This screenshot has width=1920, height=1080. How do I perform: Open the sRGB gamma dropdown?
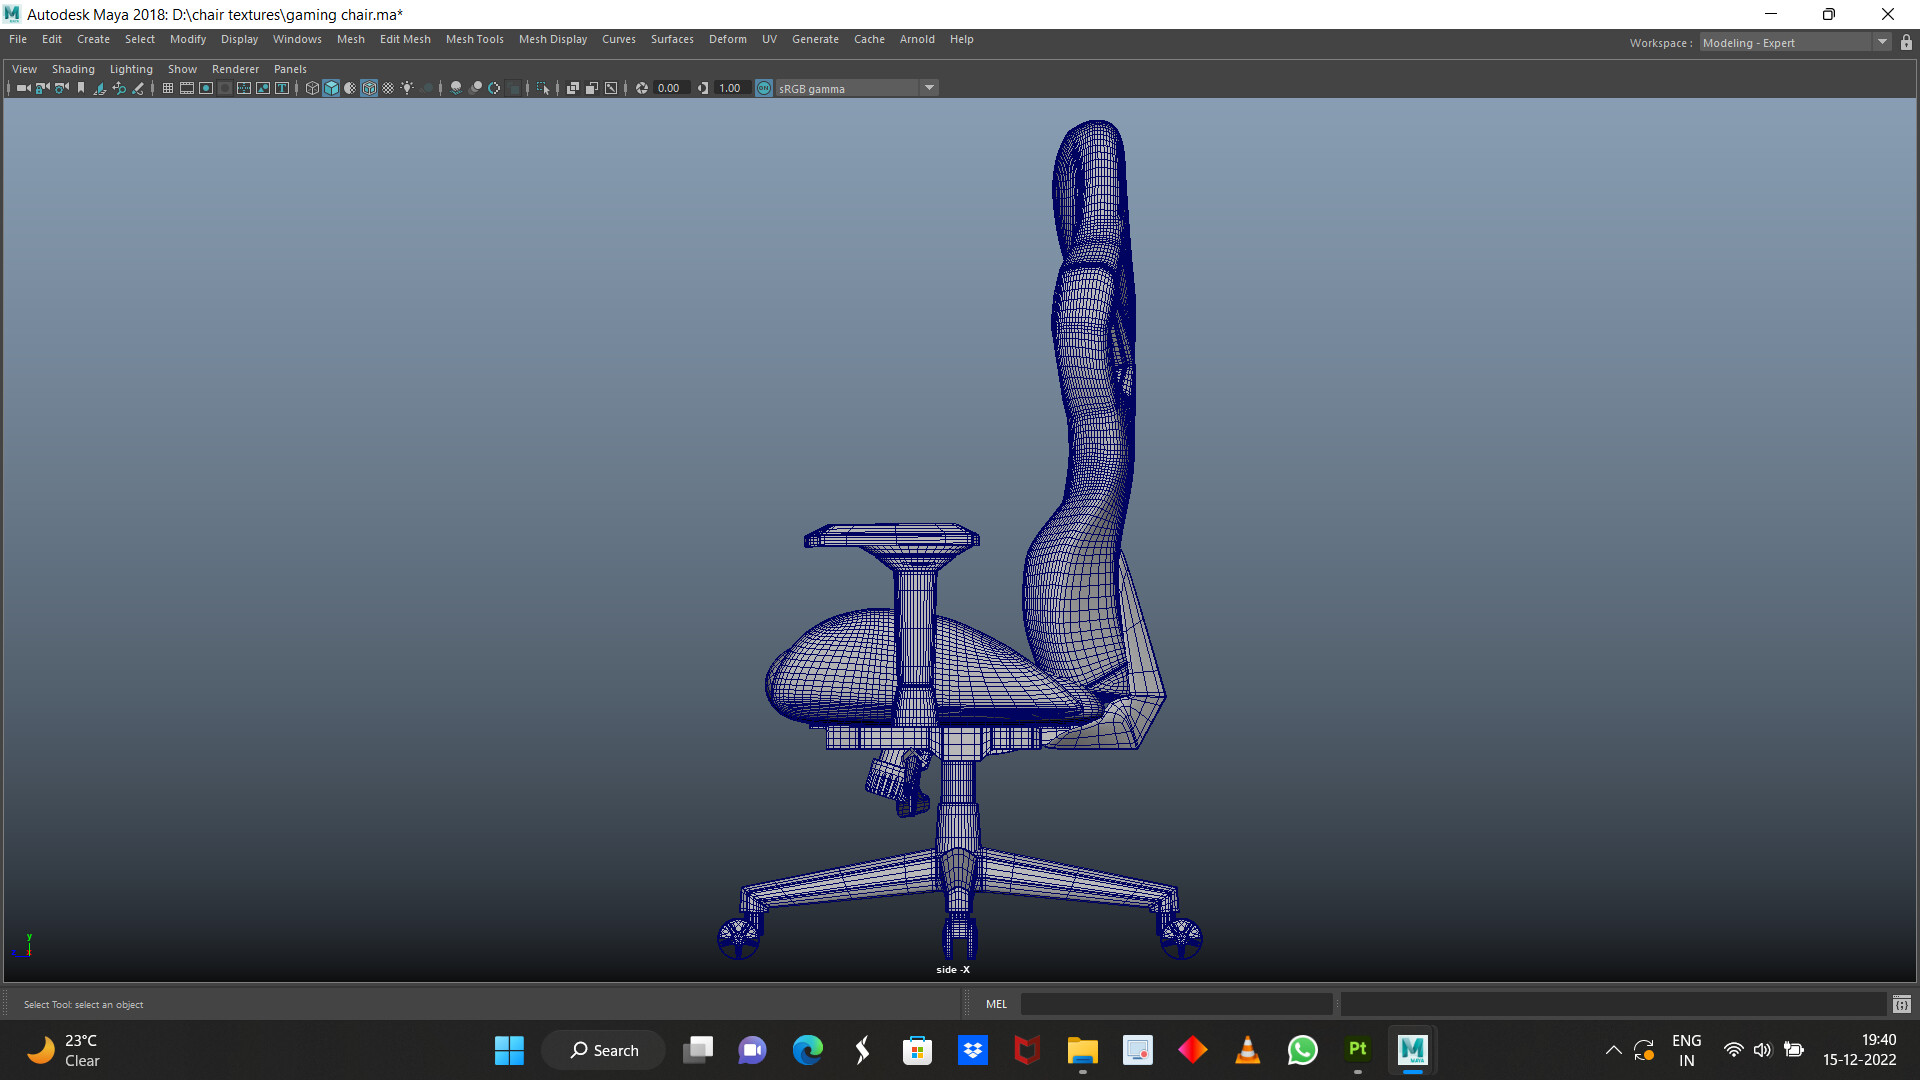[929, 88]
